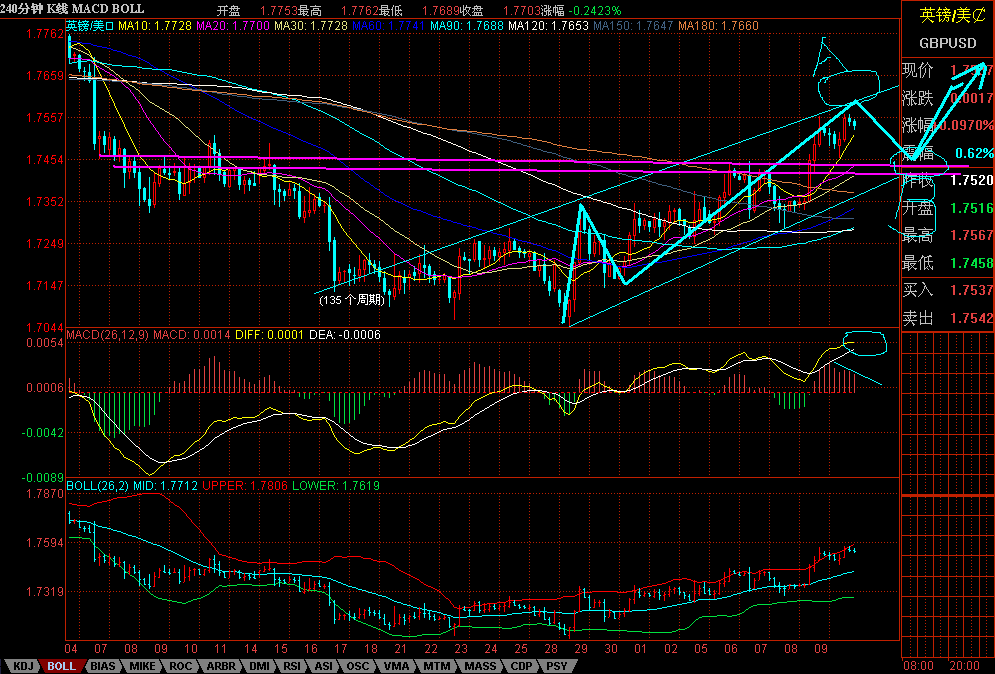Click the 1.7319 BOLL axis label
Image resolution: width=995 pixels, height=674 pixels.
pyautogui.click(x=45, y=591)
